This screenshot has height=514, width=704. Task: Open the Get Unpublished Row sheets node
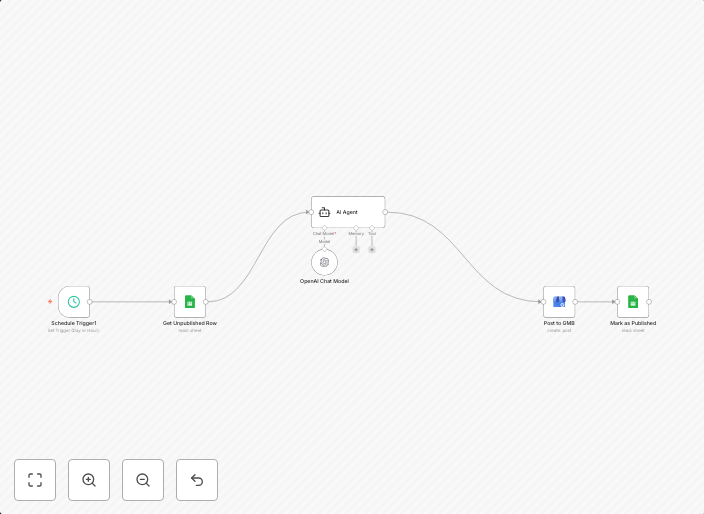pos(190,302)
